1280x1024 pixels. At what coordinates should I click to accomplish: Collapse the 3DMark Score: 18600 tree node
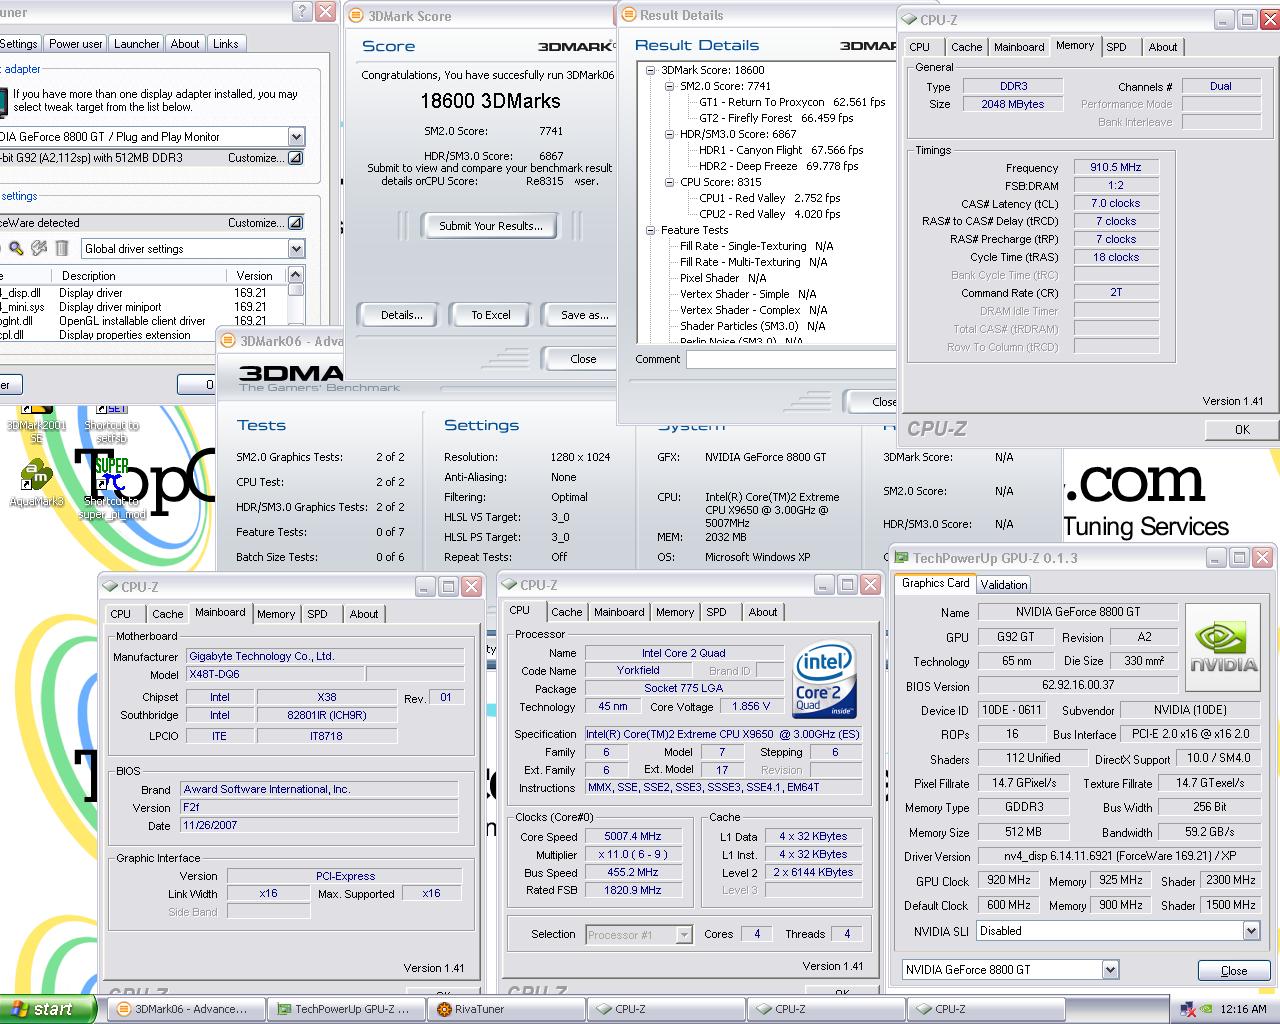(x=651, y=70)
